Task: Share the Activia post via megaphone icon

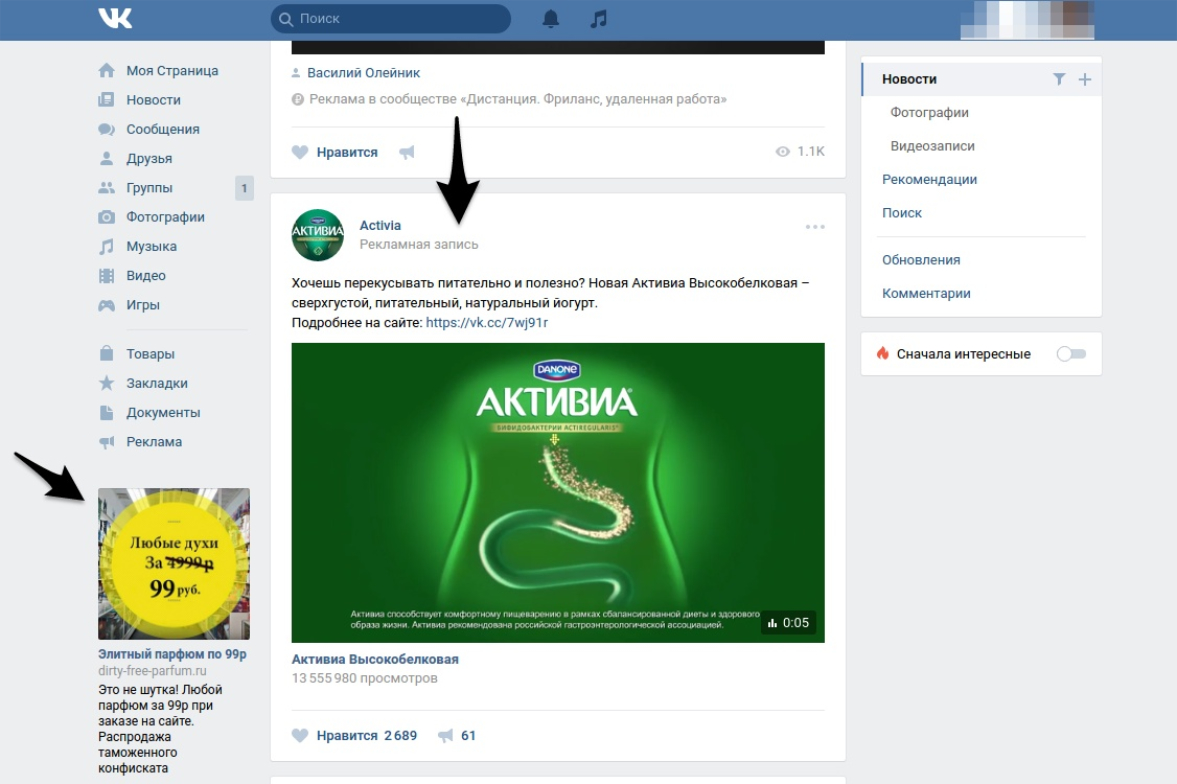Action: pyautogui.click(x=446, y=735)
